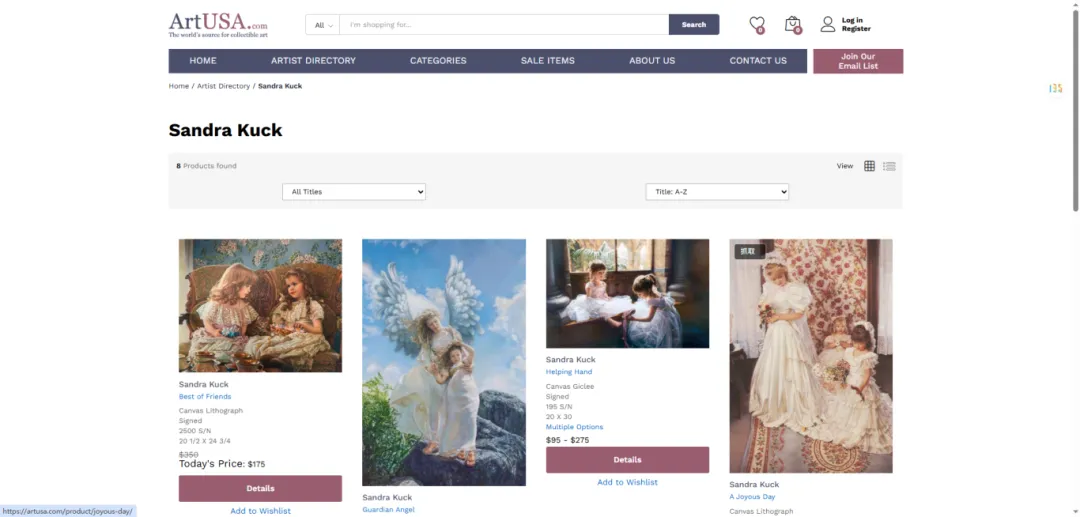
Task: Open CATEGORIES menu
Action: pos(438,61)
